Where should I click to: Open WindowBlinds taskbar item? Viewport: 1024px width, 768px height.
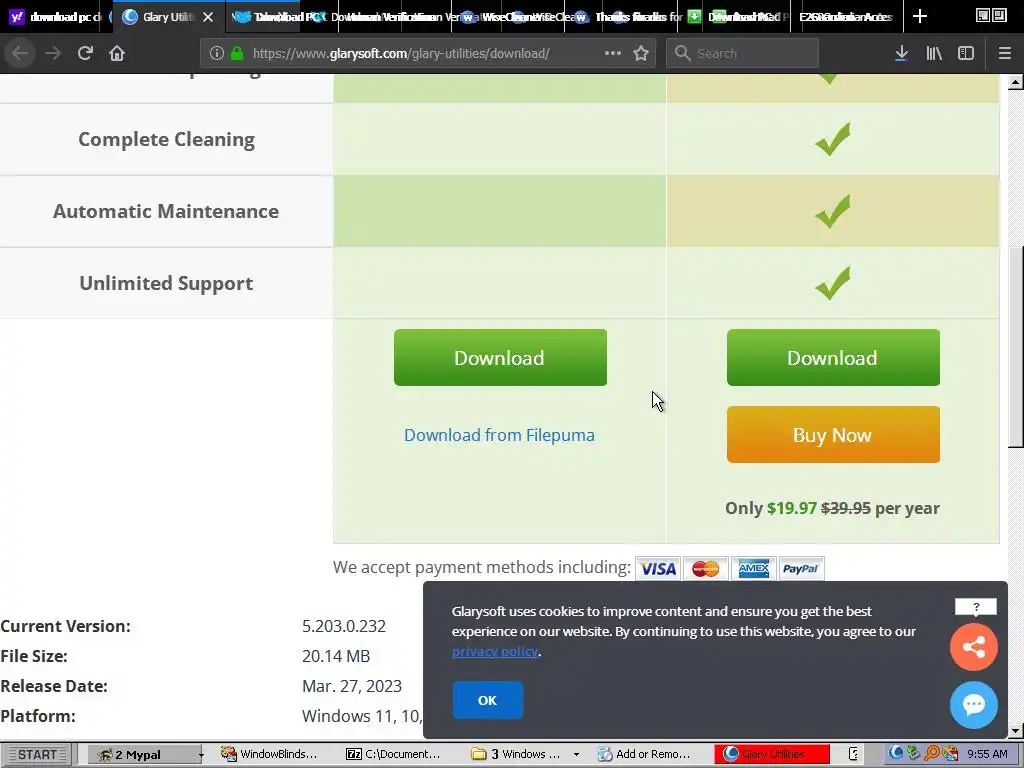pos(270,754)
